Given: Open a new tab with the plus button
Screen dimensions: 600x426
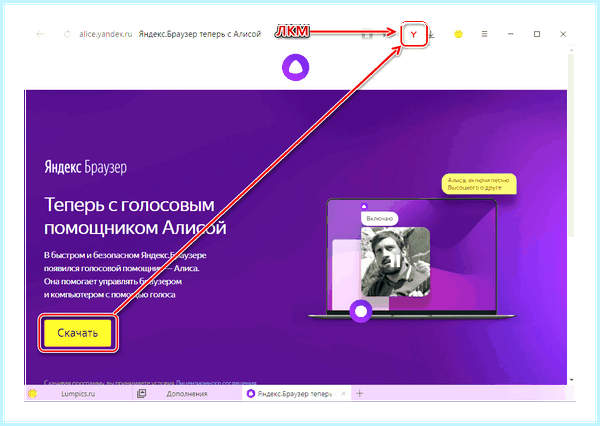Looking at the screenshot, I should (359, 393).
